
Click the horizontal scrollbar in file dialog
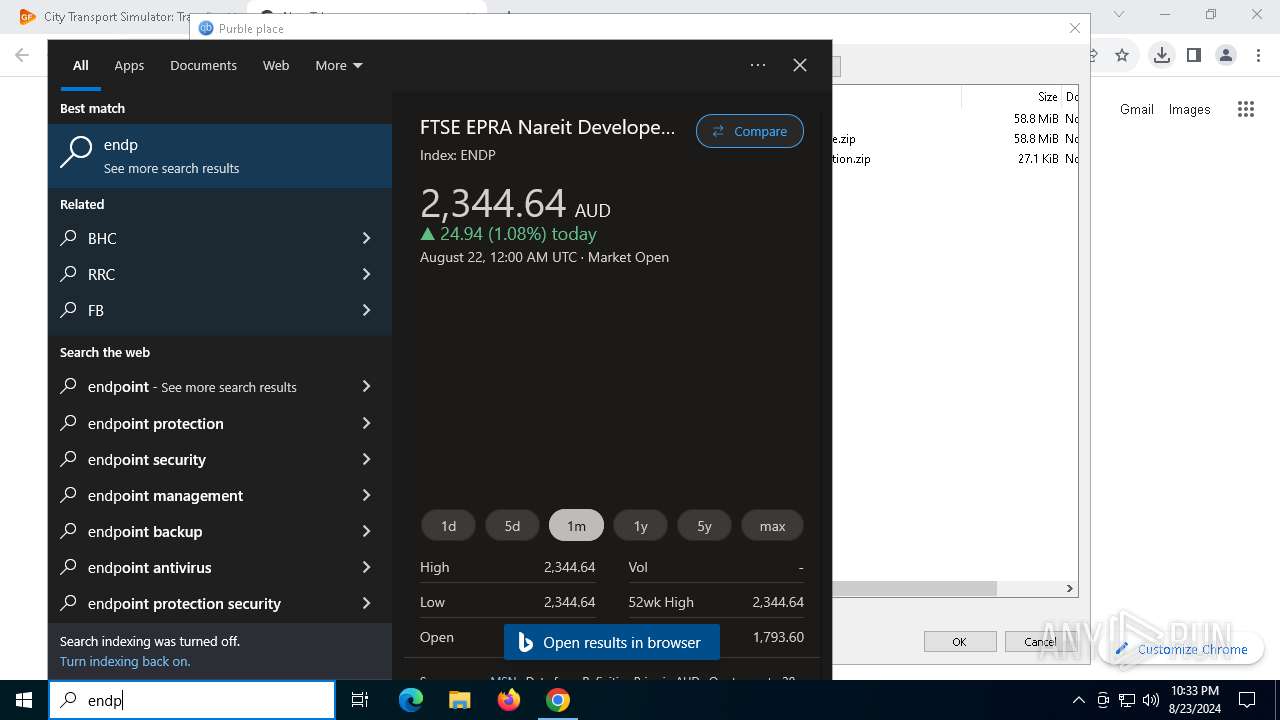[915, 588]
